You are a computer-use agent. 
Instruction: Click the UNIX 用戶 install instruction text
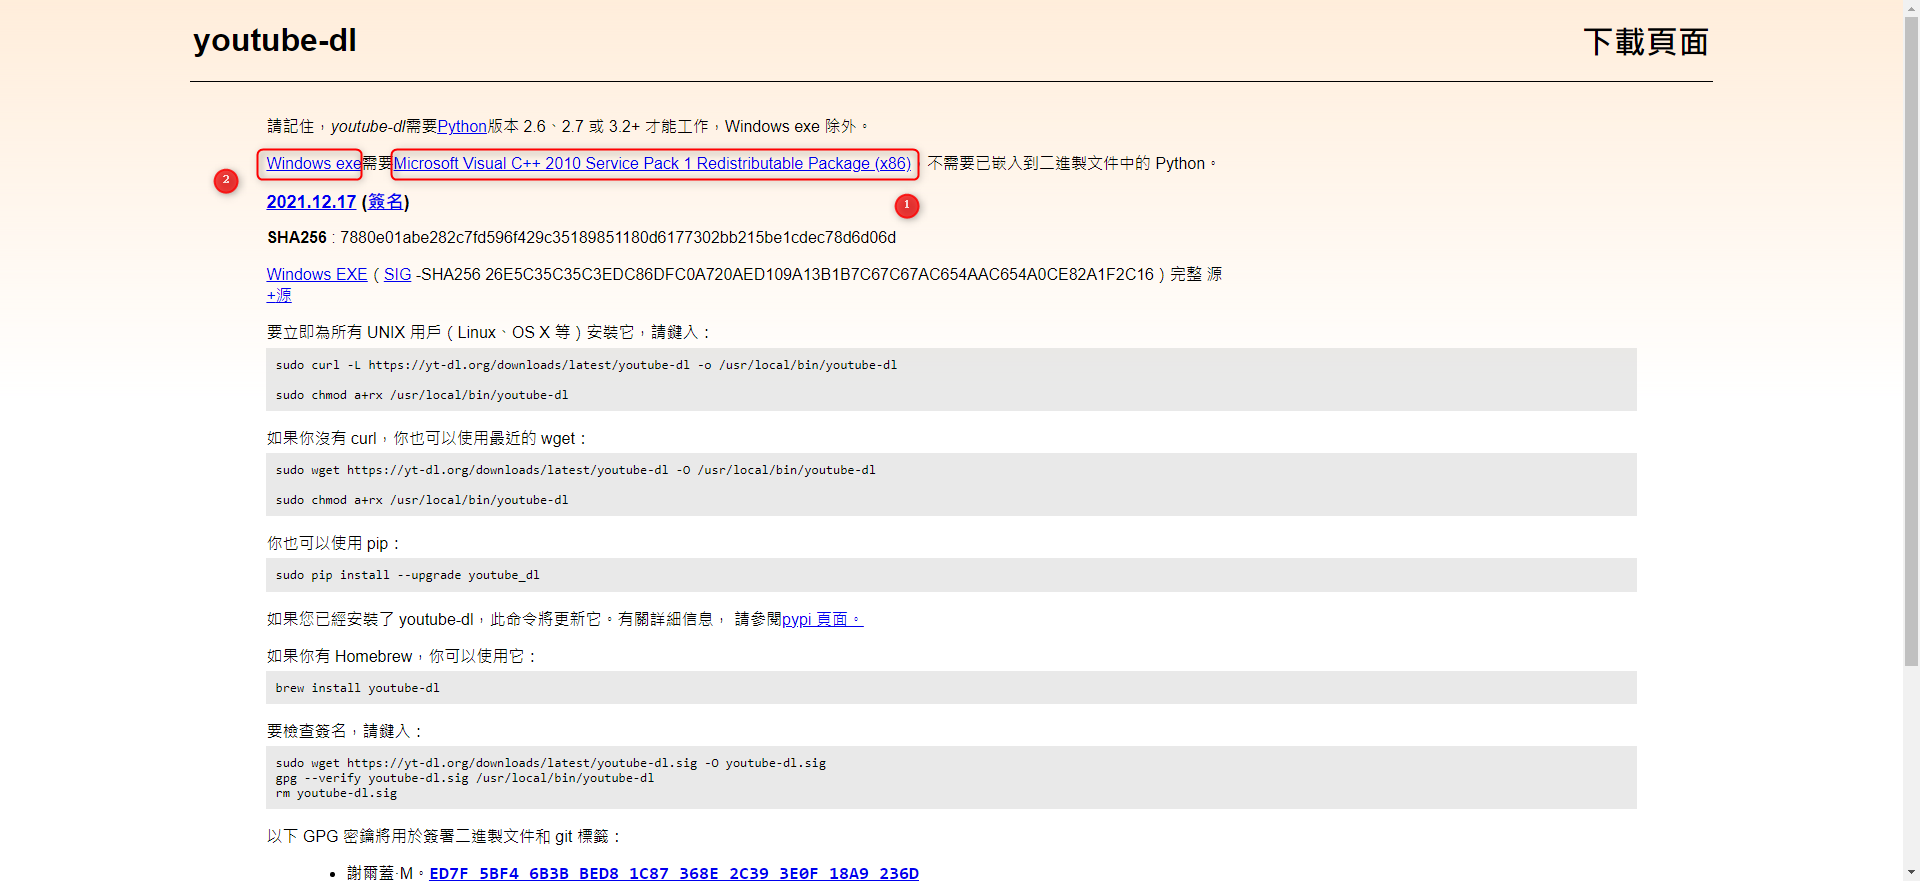tap(489, 332)
